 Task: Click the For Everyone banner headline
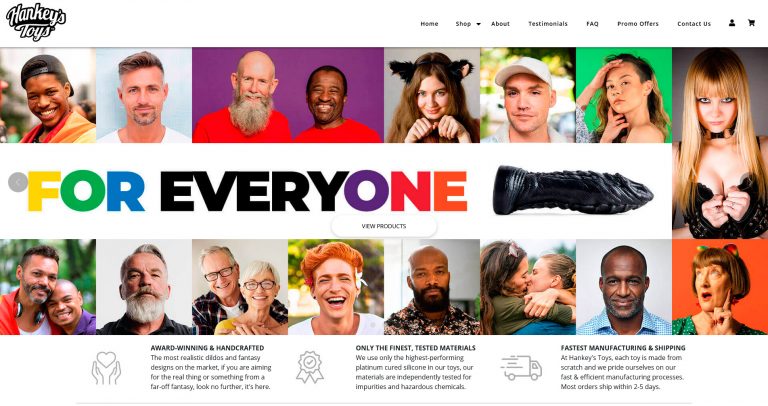(247, 191)
